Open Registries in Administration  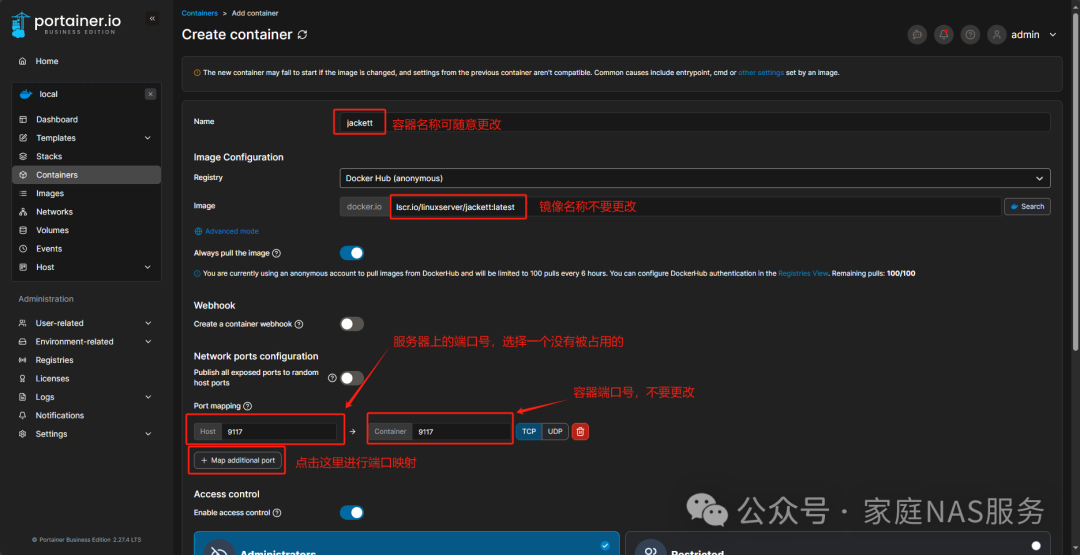tap(54, 360)
